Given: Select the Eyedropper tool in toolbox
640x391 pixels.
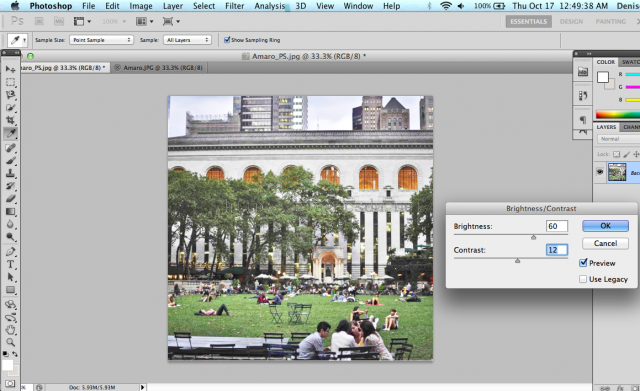Looking at the screenshot, I should coord(10,133).
